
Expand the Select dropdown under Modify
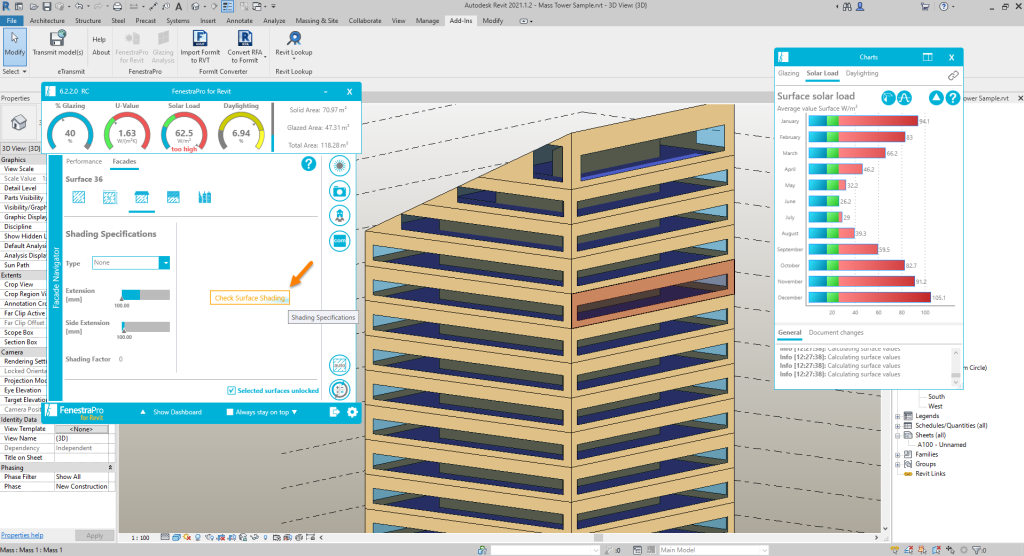click(x=14, y=71)
